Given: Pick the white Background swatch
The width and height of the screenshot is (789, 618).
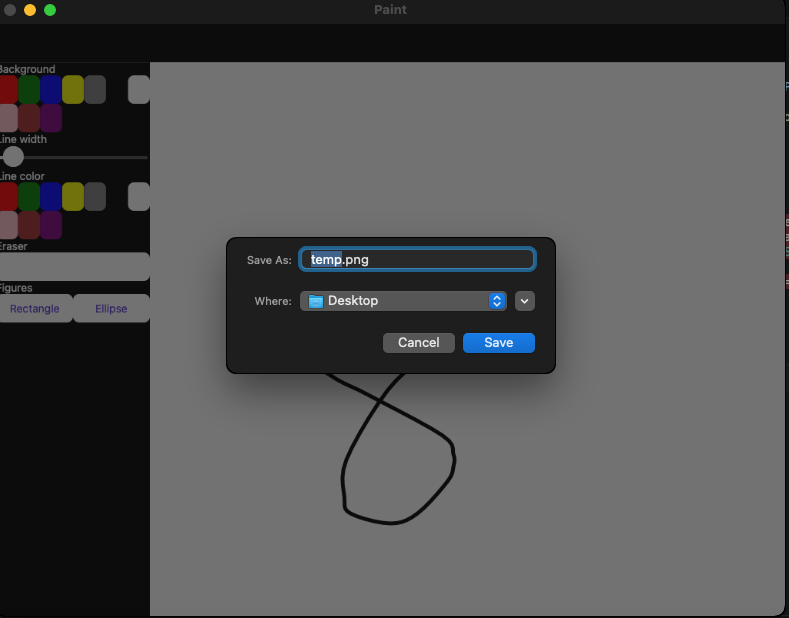Looking at the screenshot, I should 139,90.
